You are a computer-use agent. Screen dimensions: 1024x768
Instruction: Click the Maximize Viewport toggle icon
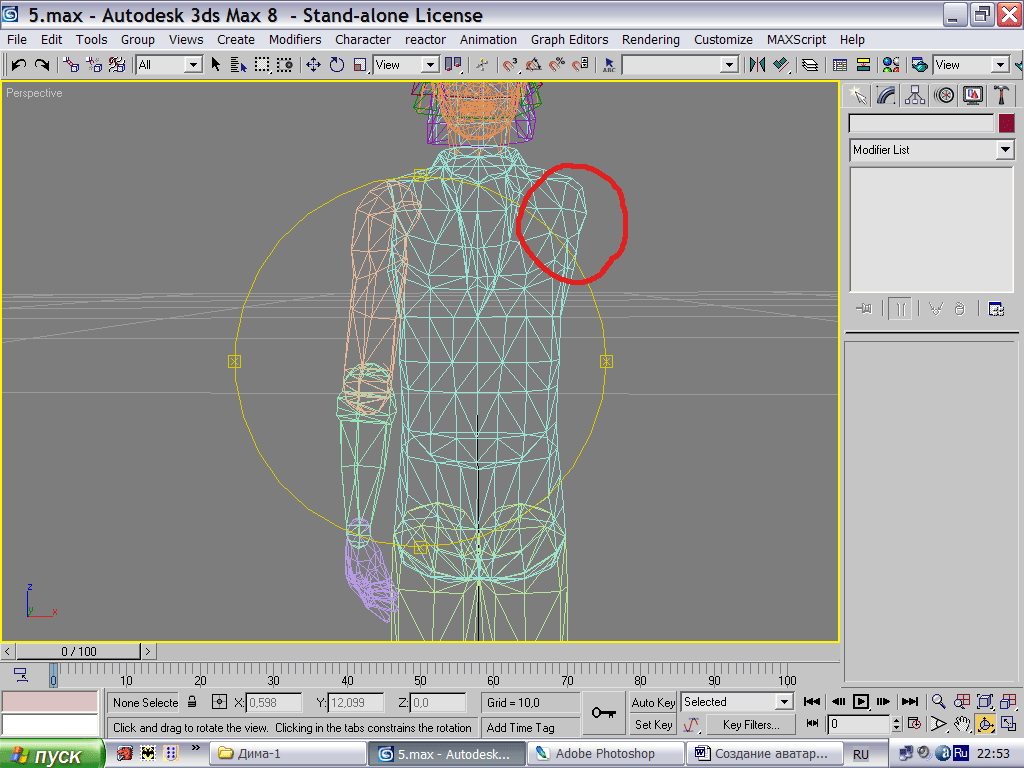point(1008,724)
